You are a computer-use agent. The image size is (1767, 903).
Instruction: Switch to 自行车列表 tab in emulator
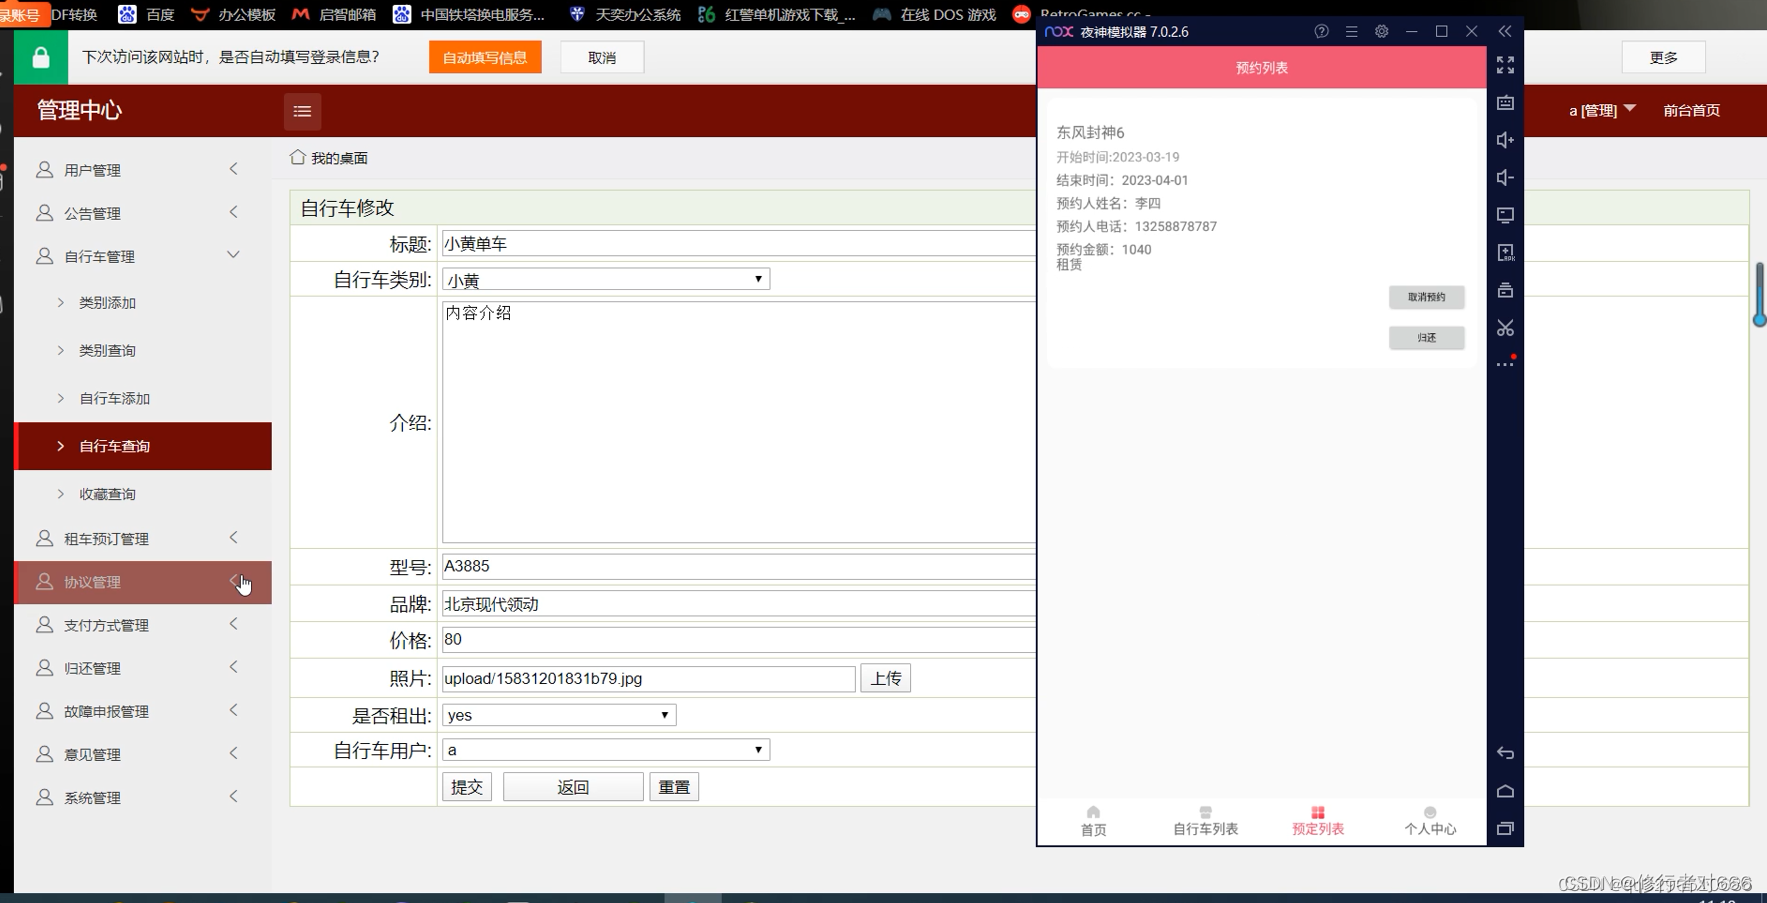[1205, 821]
